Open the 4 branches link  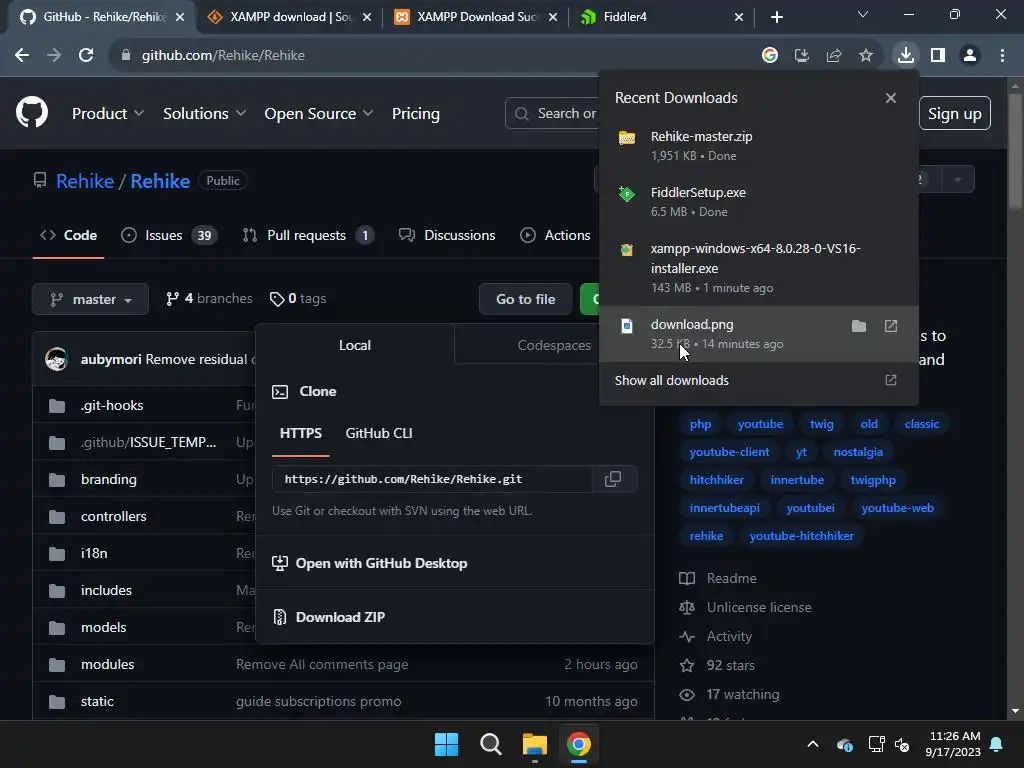[x=209, y=298]
